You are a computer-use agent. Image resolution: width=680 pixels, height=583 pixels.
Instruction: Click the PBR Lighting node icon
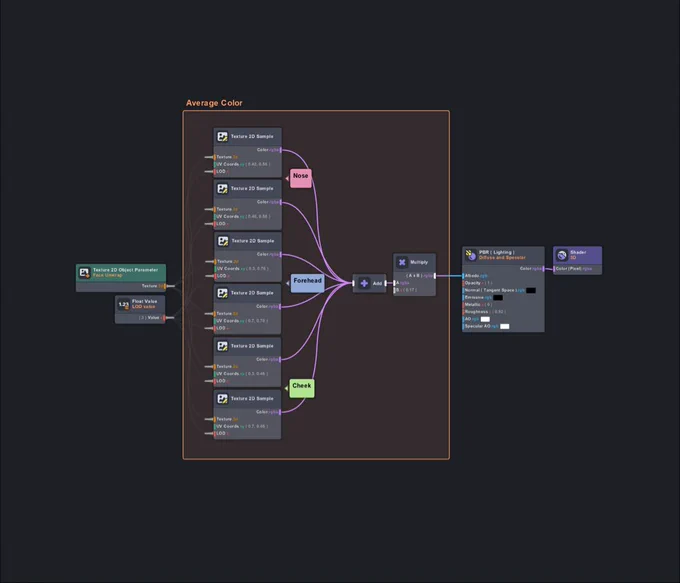tap(471, 255)
